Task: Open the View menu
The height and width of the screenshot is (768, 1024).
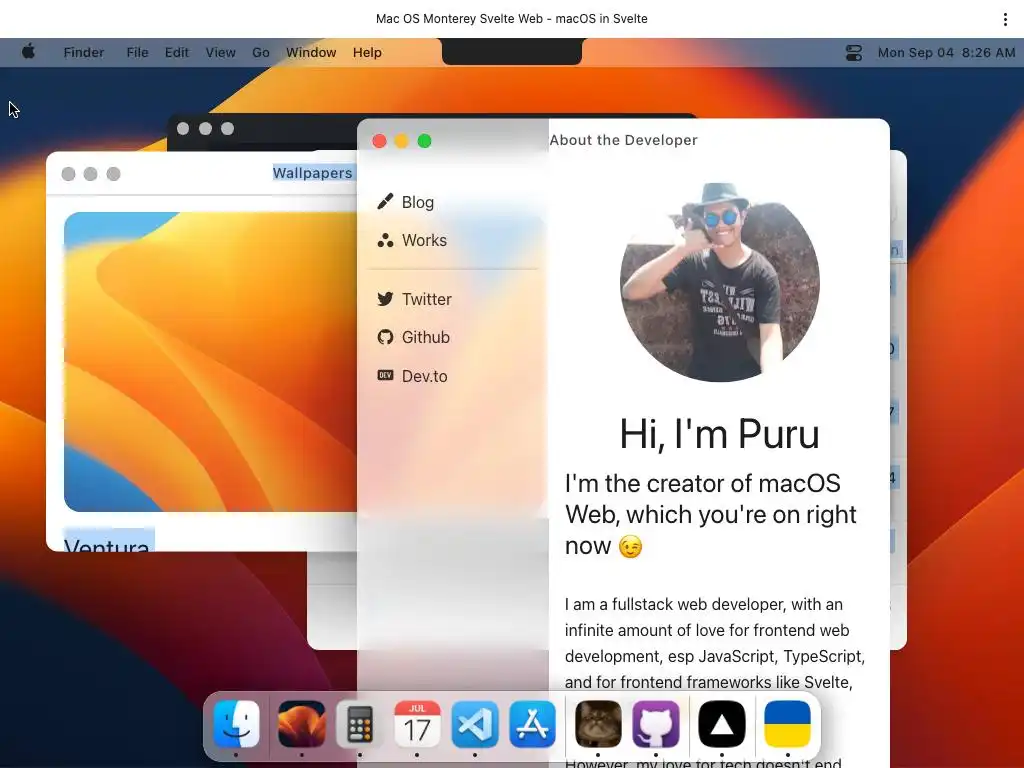Action: click(220, 52)
